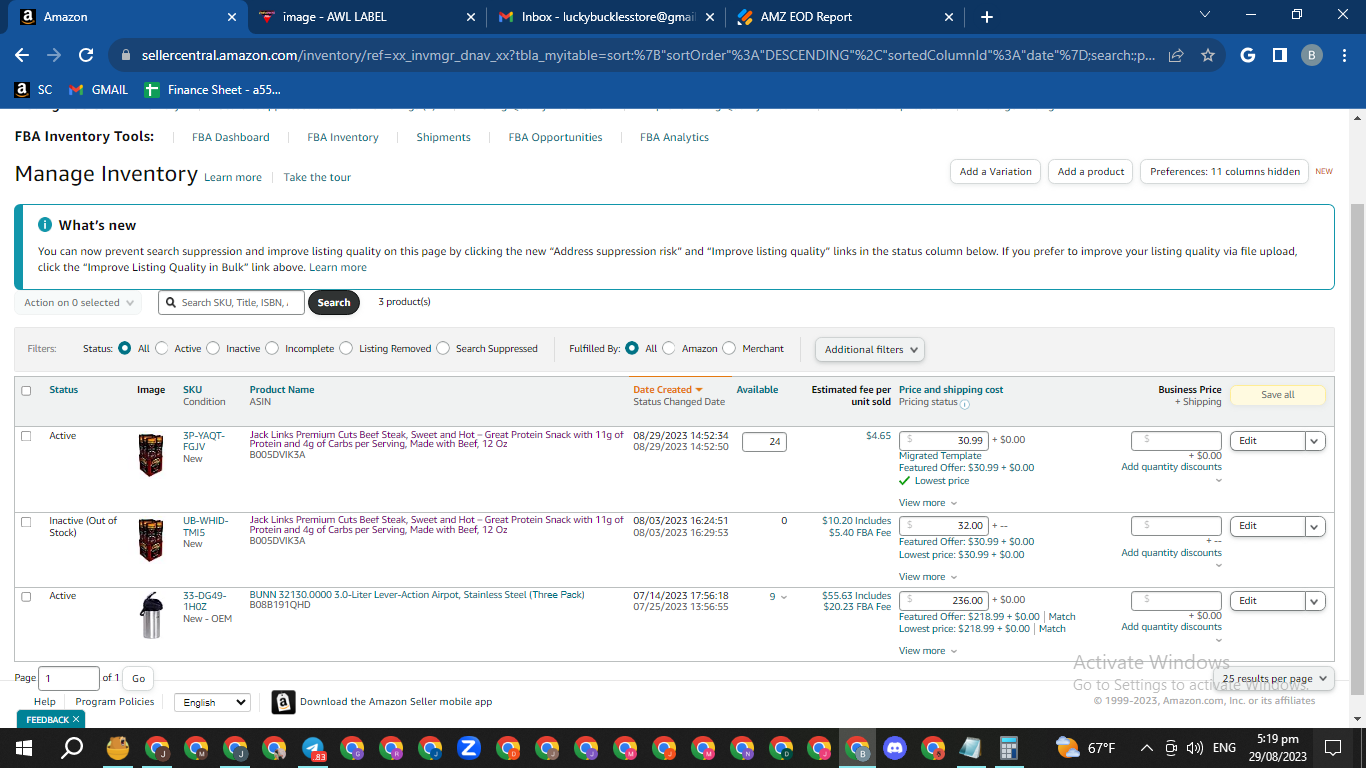Go back using the browser back arrow
The height and width of the screenshot is (768, 1366).
pyautogui.click(x=22, y=56)
